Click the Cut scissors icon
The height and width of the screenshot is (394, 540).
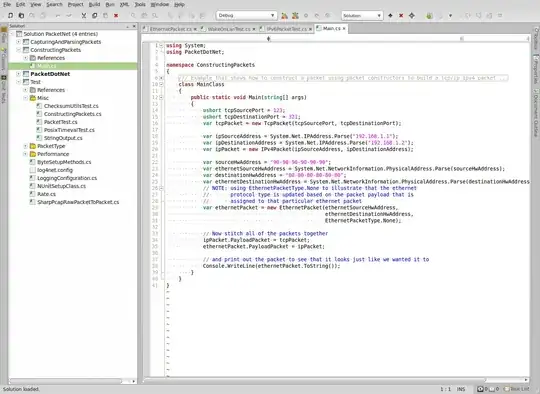pyautogui.click(x=84, y=15)
